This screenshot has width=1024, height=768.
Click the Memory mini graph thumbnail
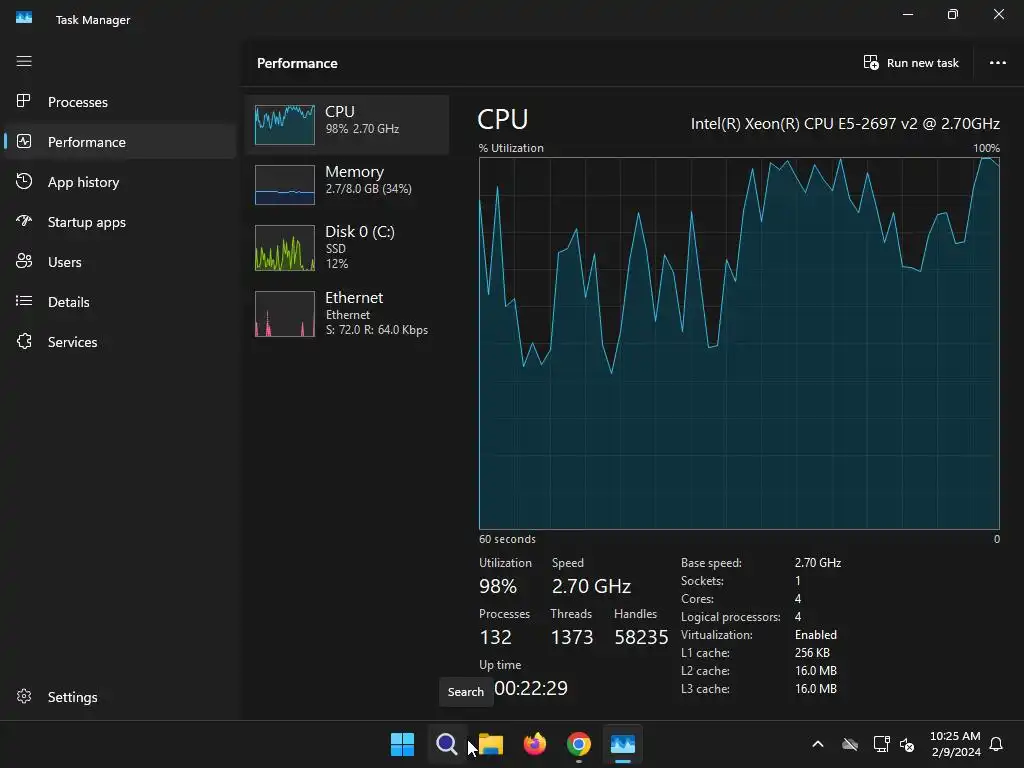pyautogui.click(x=285, y=185)
